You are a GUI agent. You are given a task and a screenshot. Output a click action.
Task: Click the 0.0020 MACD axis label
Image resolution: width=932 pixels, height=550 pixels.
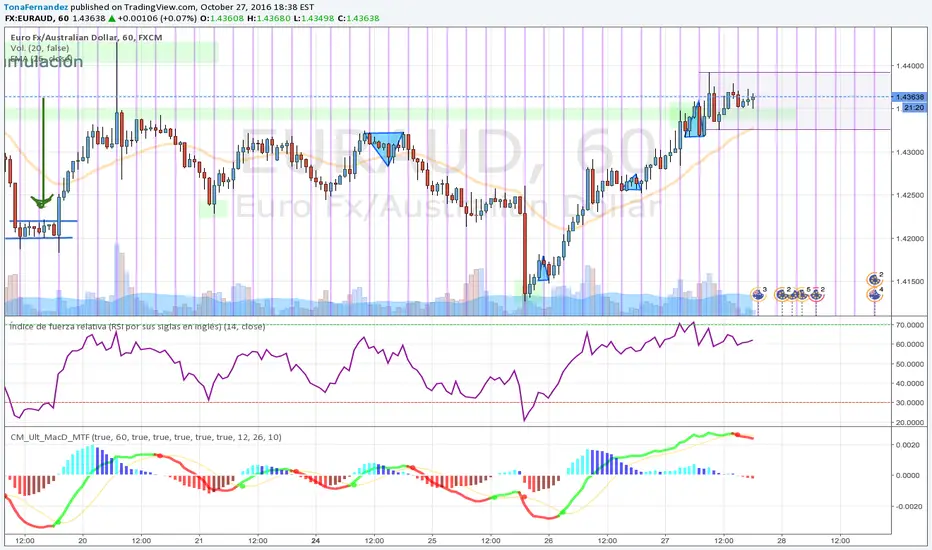coord(908,445)
